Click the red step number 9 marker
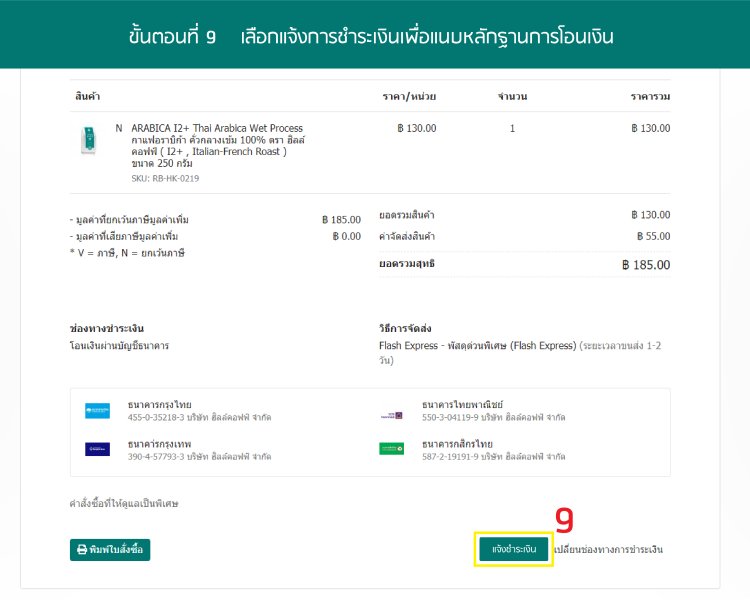Viewport: 750px width, 600px height. pos(564,520)
